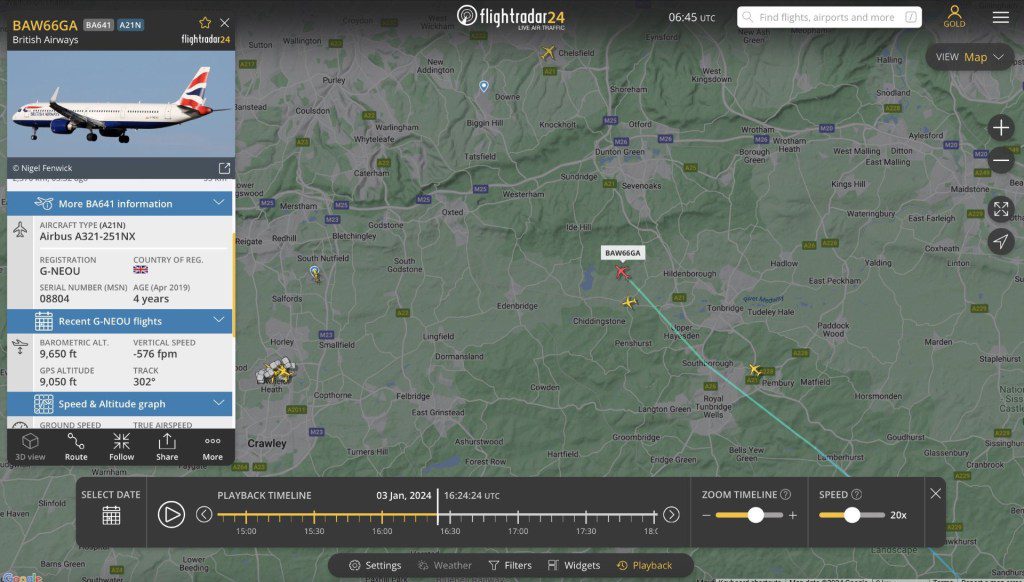Select yellow aircraft near Chiddingstone

630,302
